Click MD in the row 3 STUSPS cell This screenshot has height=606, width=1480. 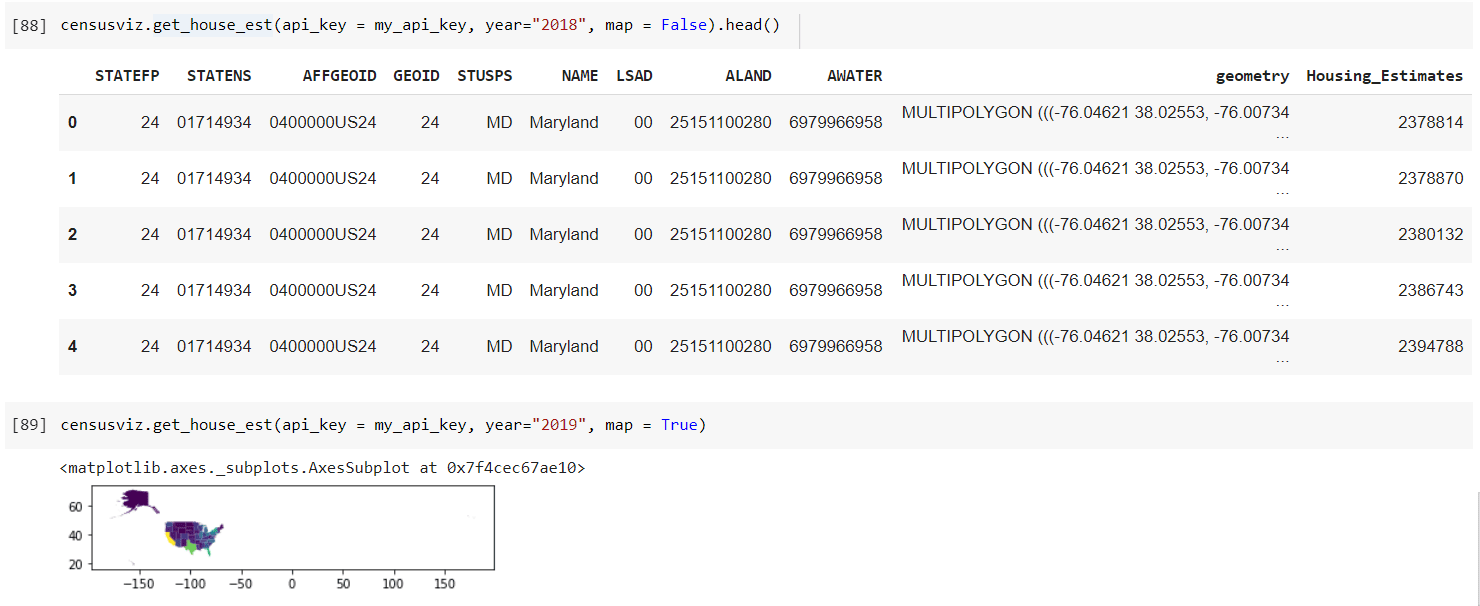(x=499, y=290)
